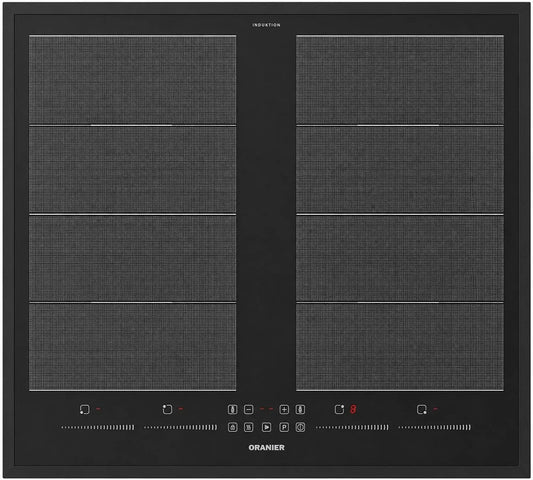The image size is (533, 480).
Task: Select the front-left cooking zone icon
Action: [85, 409]
